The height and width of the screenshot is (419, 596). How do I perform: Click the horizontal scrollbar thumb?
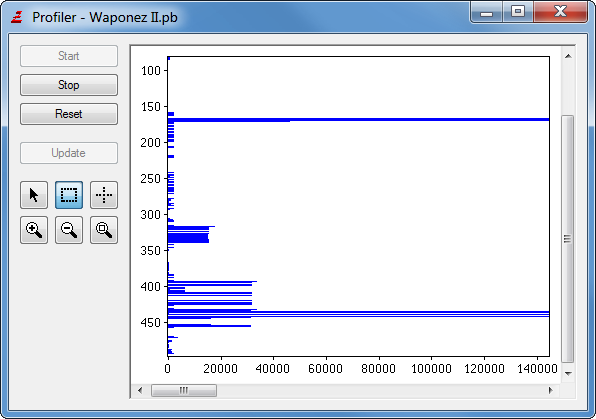184,390
